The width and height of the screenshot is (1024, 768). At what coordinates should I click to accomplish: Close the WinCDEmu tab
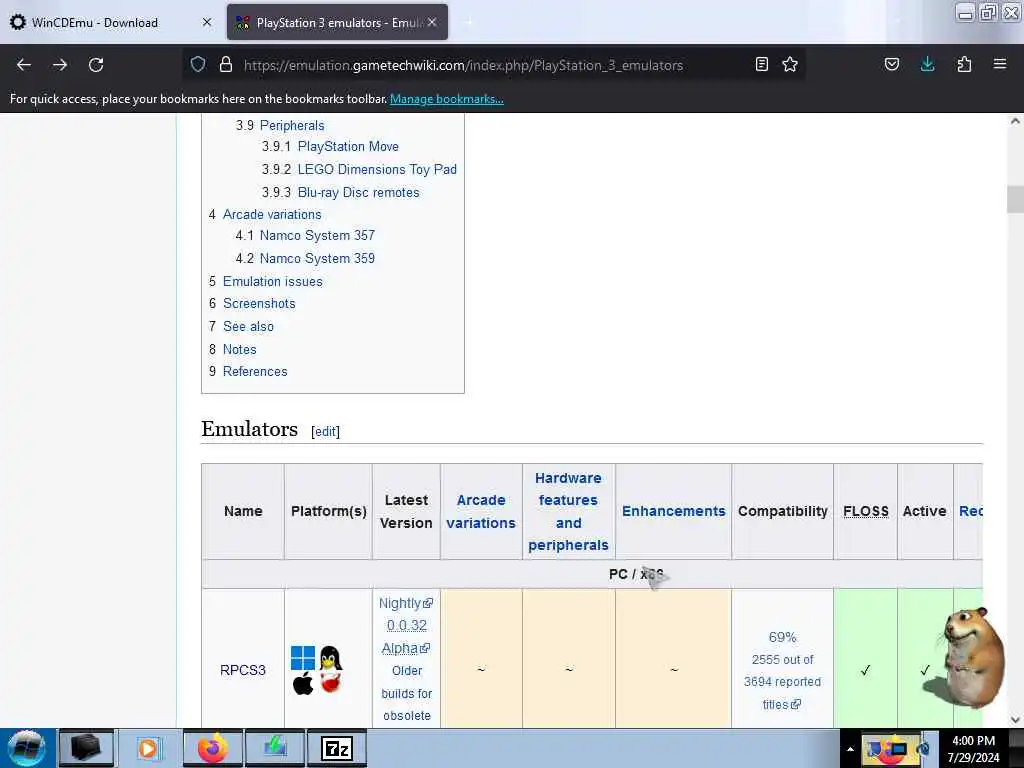[207, 22]
